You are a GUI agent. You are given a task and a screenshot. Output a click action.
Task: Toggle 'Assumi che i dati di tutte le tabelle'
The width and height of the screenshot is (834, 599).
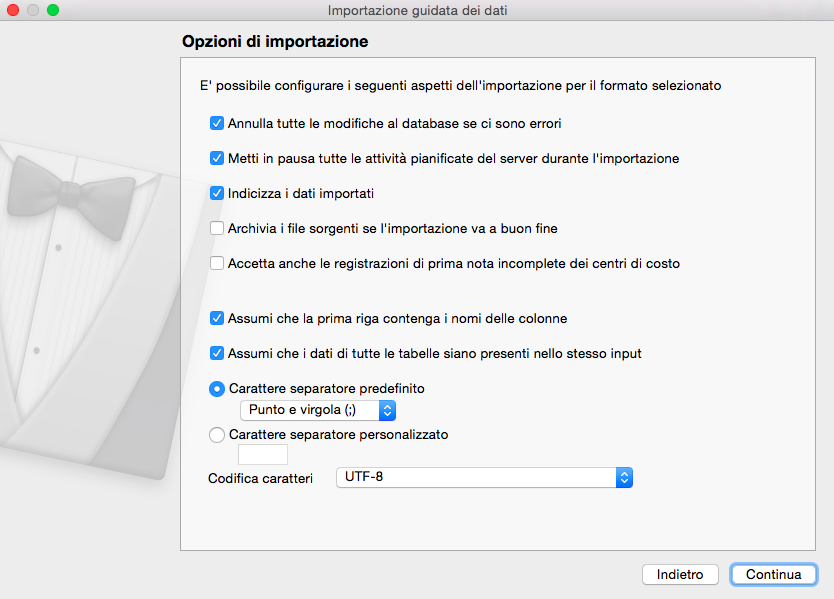tap(216, 353)
